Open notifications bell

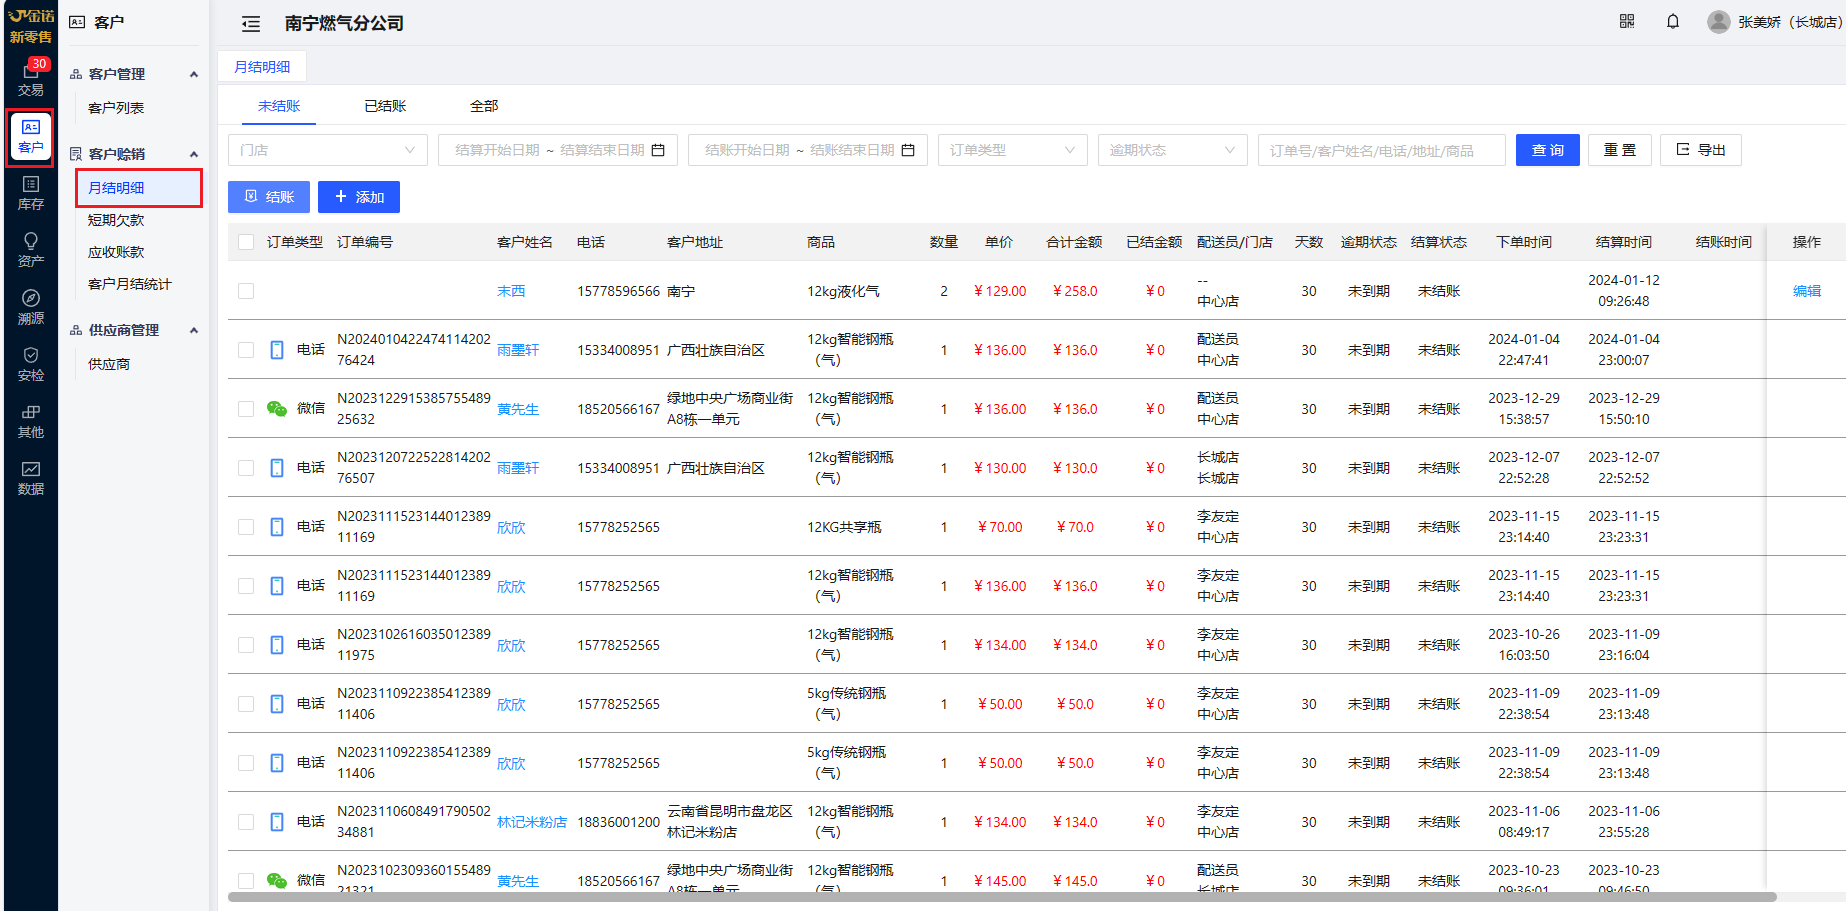pos(1673,21)
